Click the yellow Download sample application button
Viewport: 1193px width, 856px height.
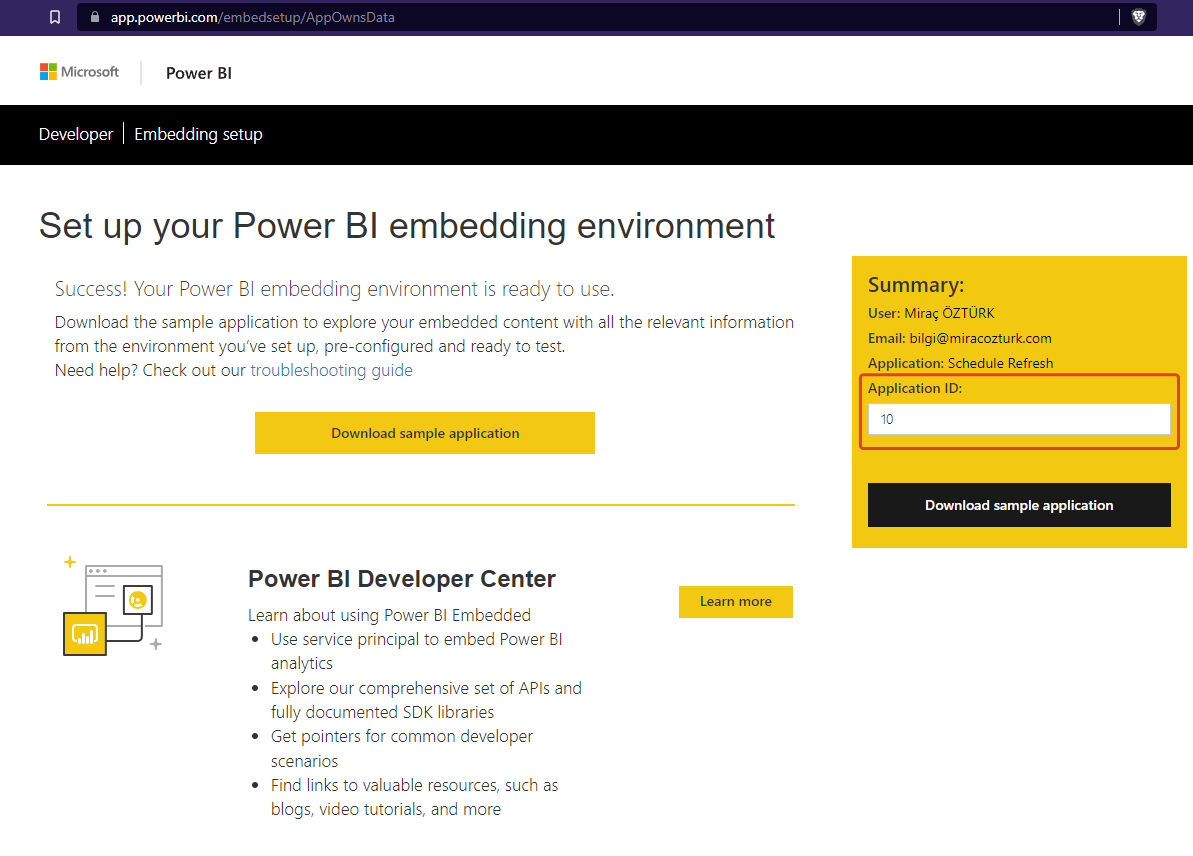click(424, 433)
